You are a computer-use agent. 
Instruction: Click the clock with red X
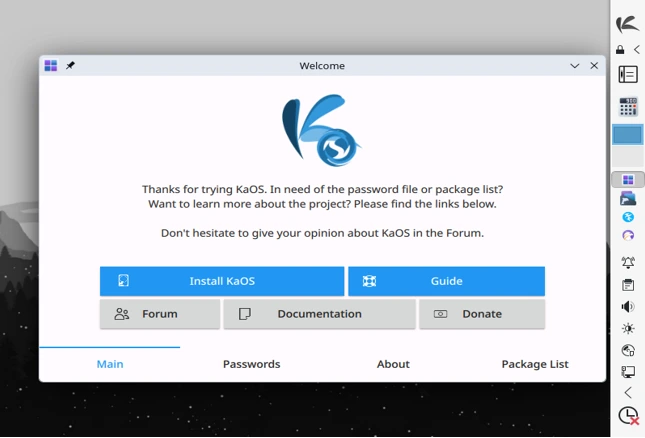tap(629, 415)
